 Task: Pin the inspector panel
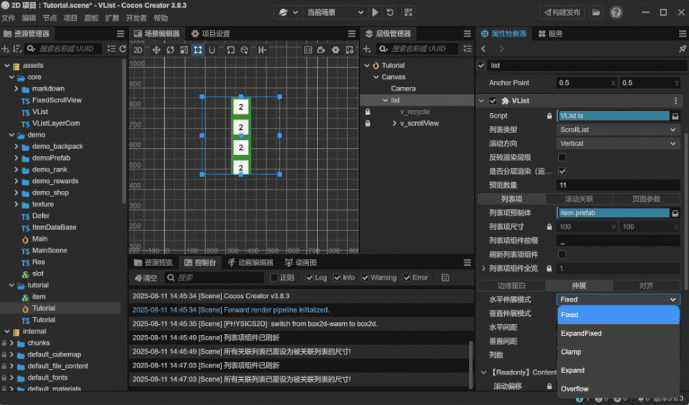682,49
